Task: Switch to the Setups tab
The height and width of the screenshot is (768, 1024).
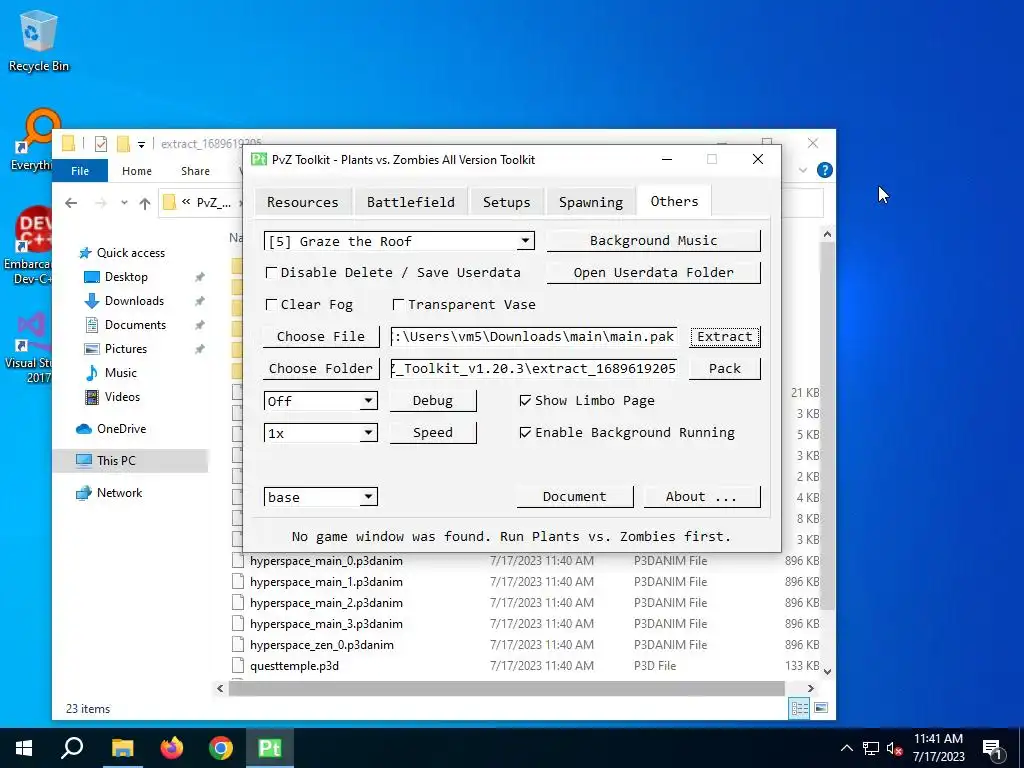Action: [x=506, y=202]
